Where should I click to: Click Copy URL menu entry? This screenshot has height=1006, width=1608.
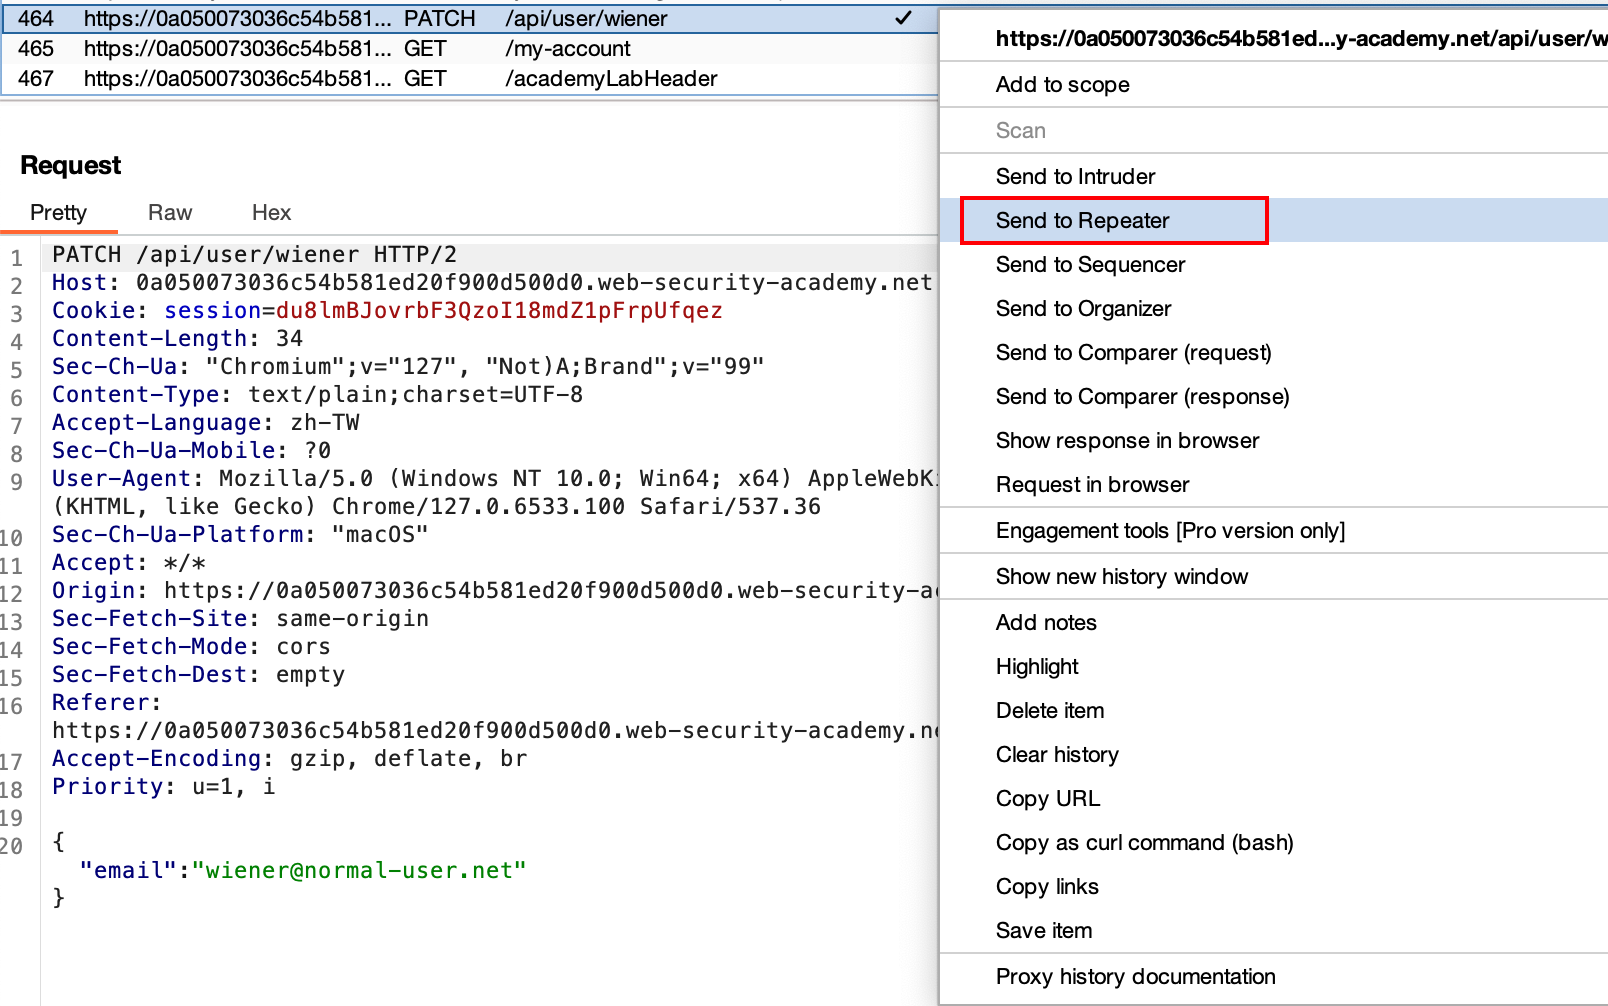coord(1274,798)
